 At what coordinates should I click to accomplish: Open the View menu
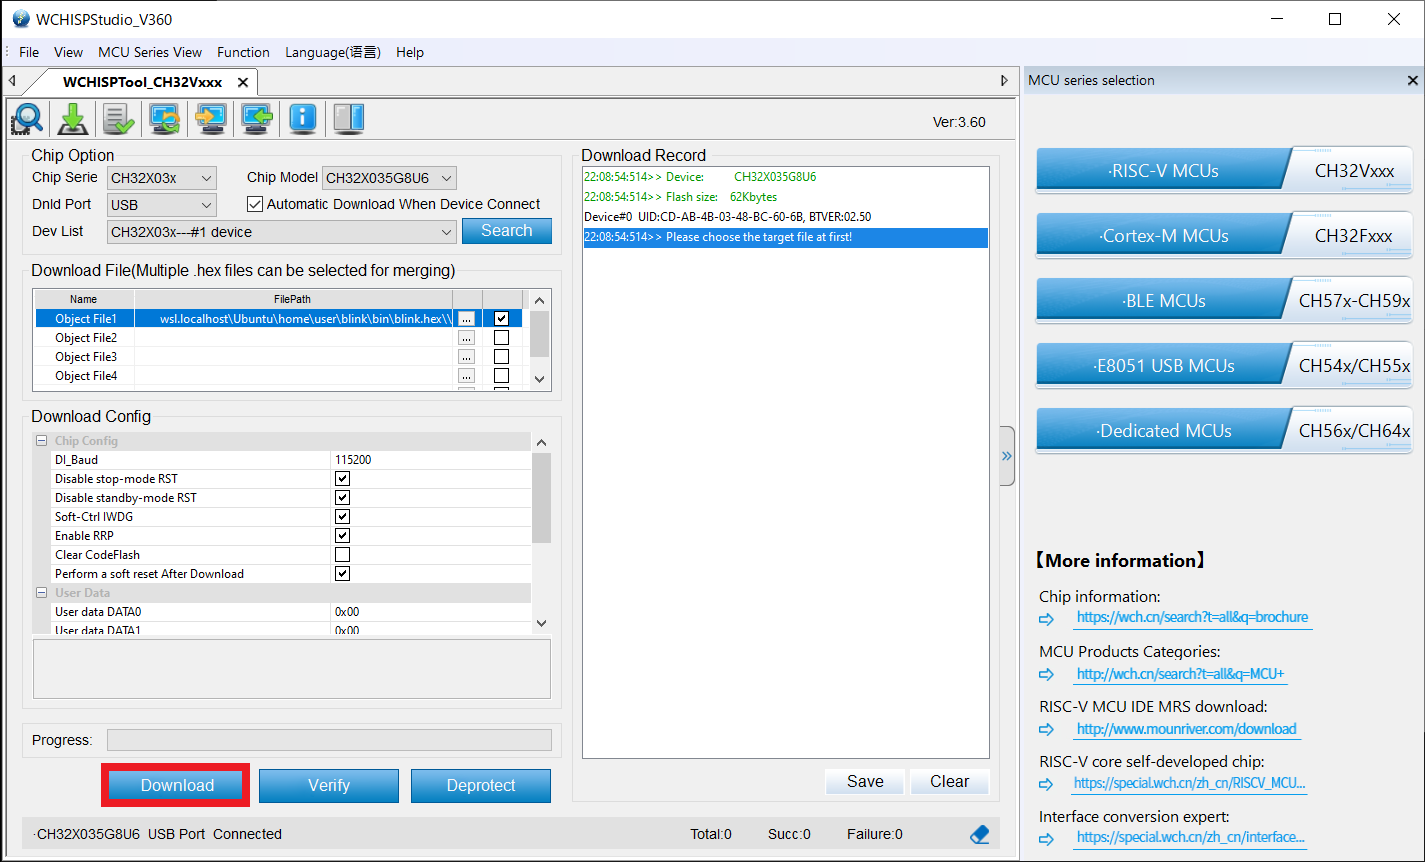68,52
